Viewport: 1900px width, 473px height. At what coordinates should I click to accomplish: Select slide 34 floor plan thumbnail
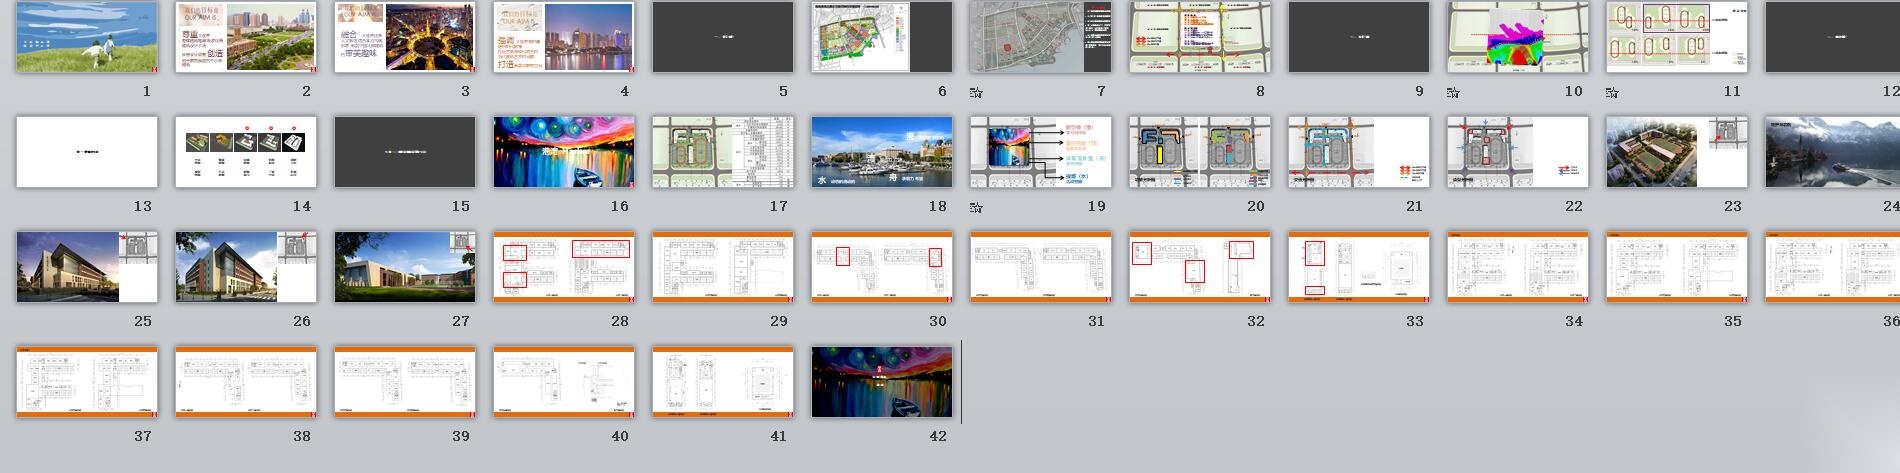tap(1518, 267)
